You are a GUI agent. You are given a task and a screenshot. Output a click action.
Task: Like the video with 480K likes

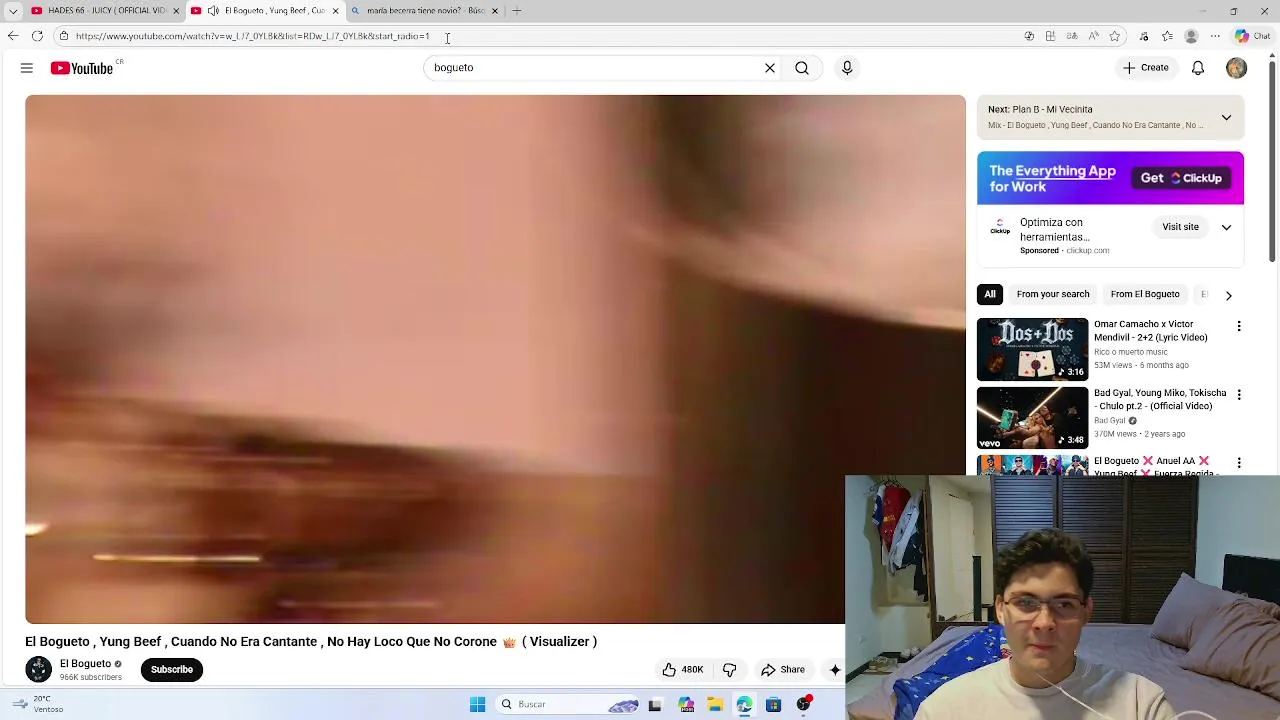[x=684, y=669]
